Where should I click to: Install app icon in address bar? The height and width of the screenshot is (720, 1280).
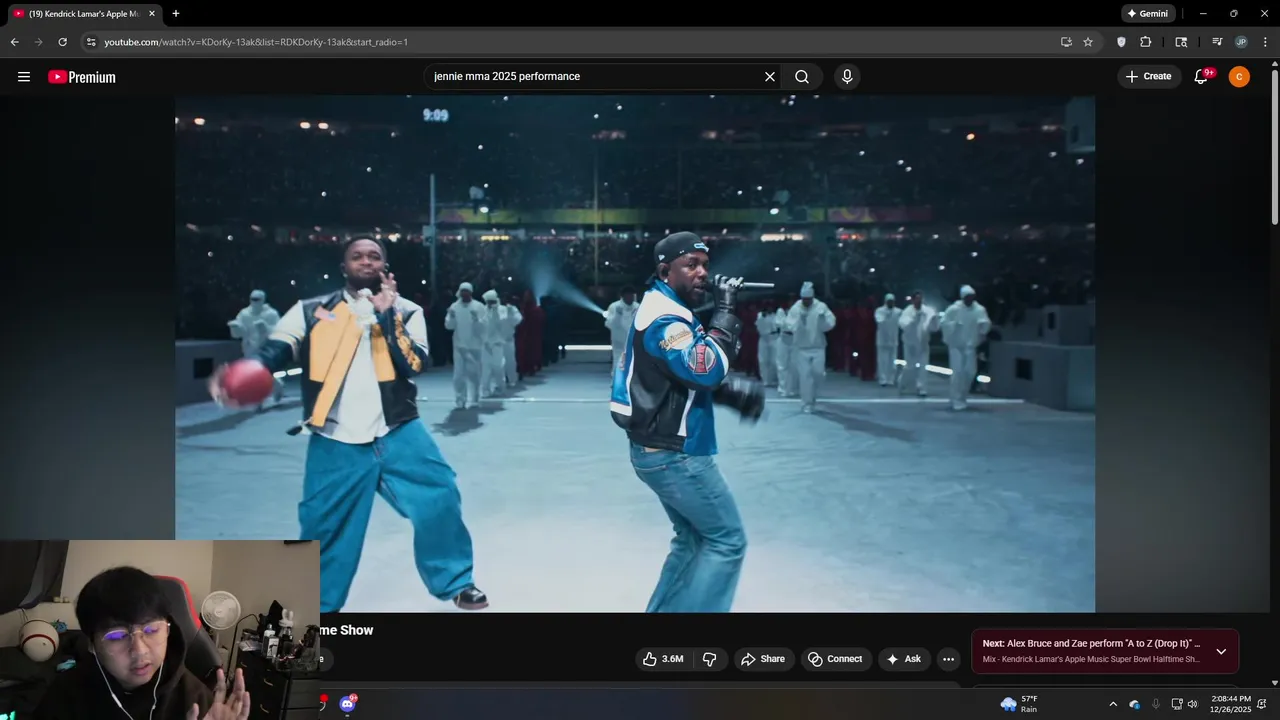coord(1066,42)
